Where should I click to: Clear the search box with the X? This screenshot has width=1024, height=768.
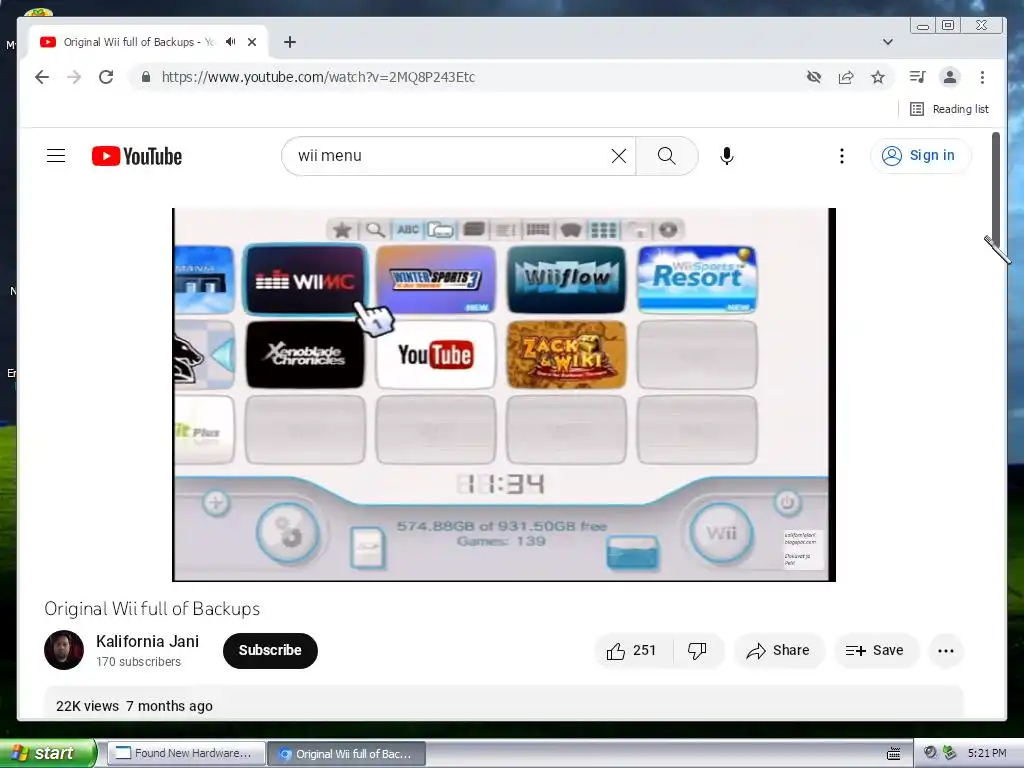(618, 155)
